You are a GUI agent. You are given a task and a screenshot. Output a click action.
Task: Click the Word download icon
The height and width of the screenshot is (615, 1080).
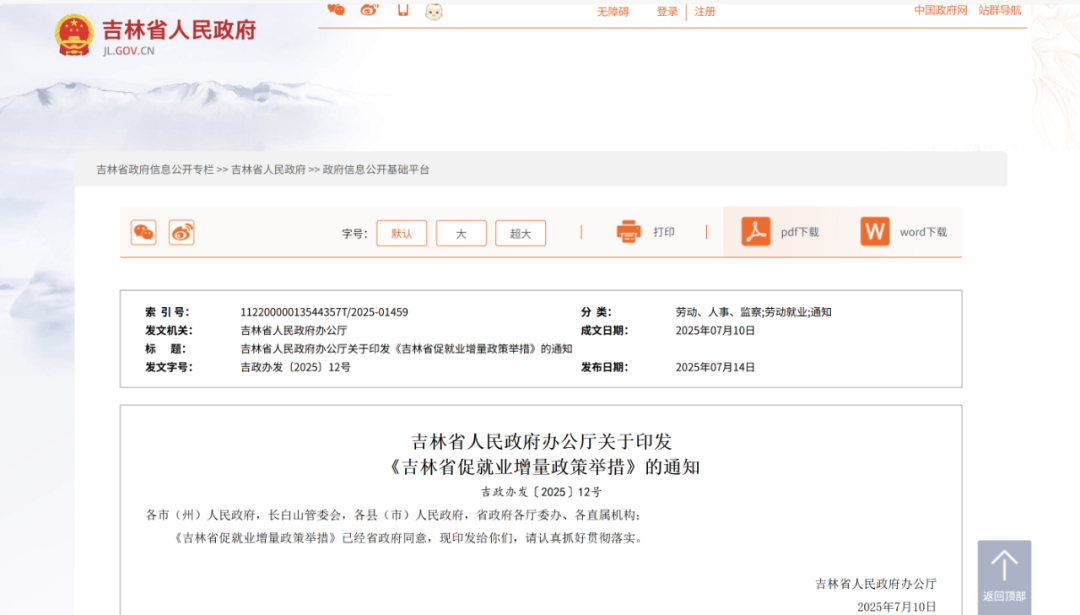[874, 232]
